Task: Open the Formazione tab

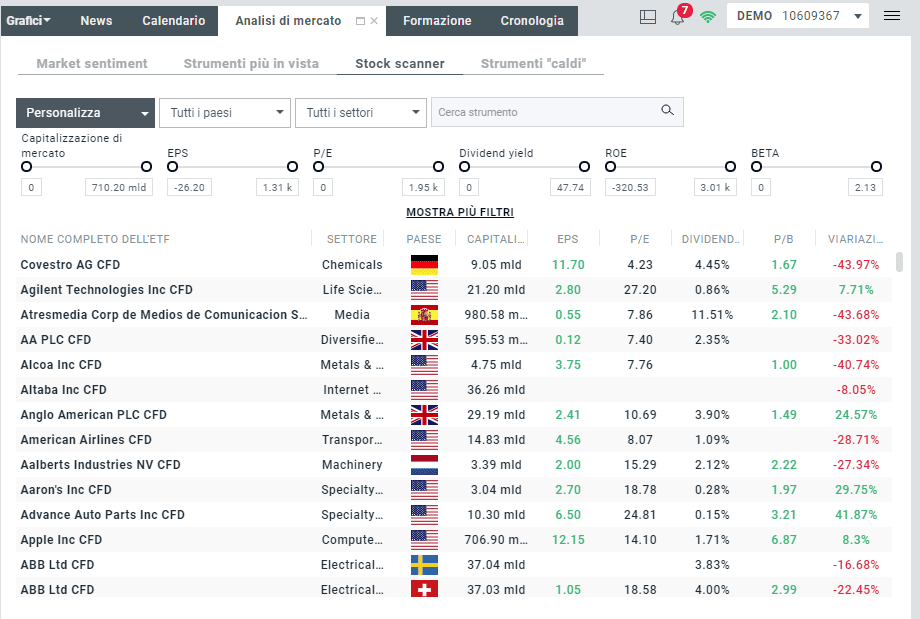Action: pyautogui.click(x=437, y=21)
